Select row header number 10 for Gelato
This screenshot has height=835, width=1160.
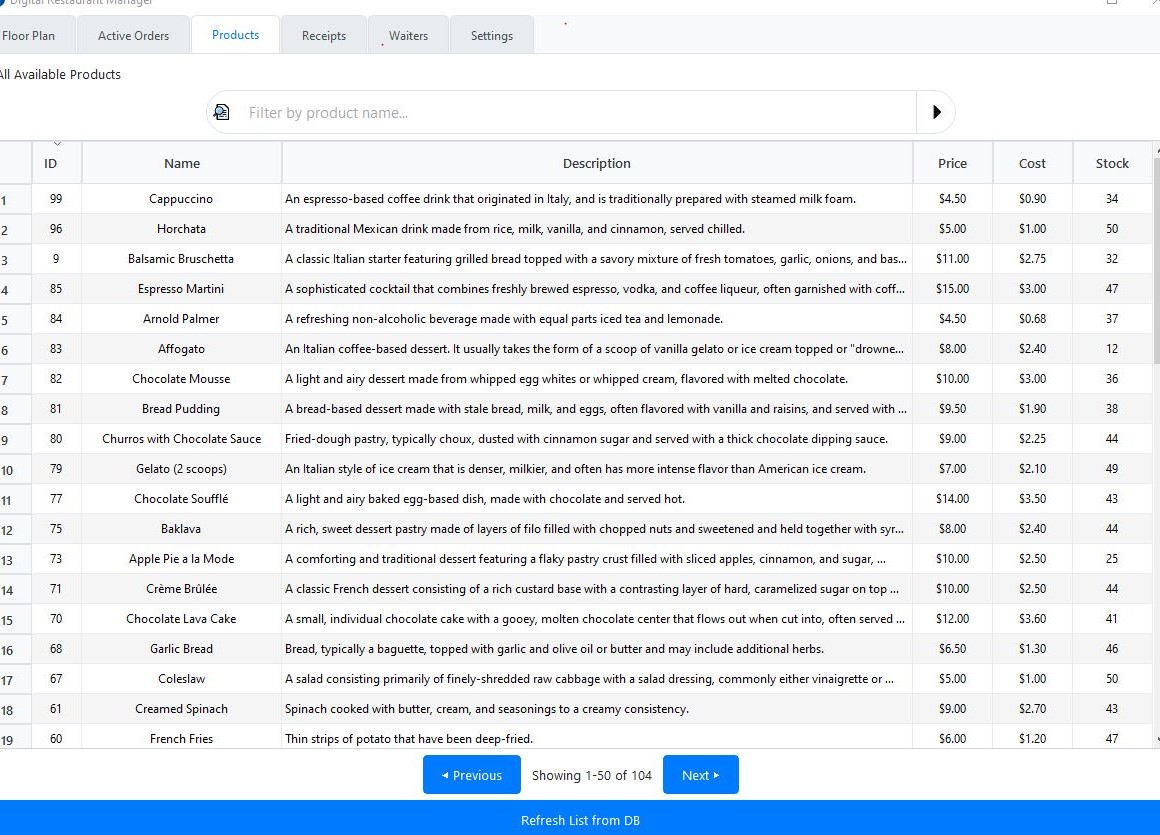tap(10, 470)
